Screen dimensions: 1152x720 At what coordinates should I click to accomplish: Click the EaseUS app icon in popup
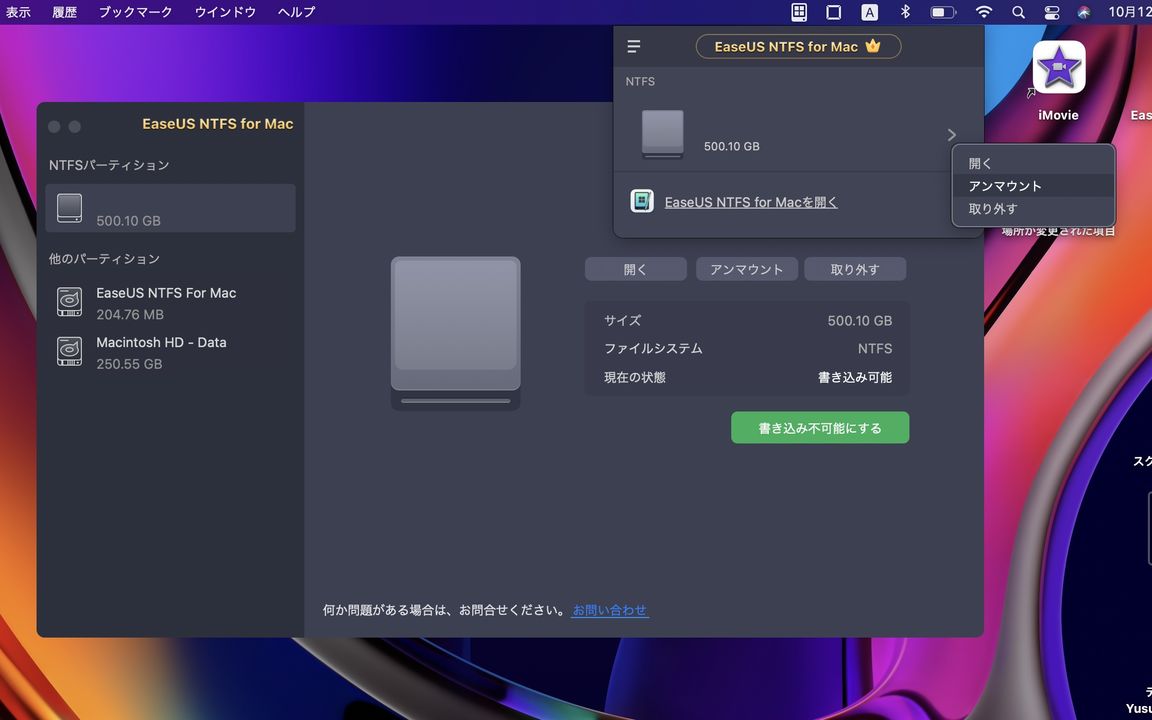coord(641,201)
